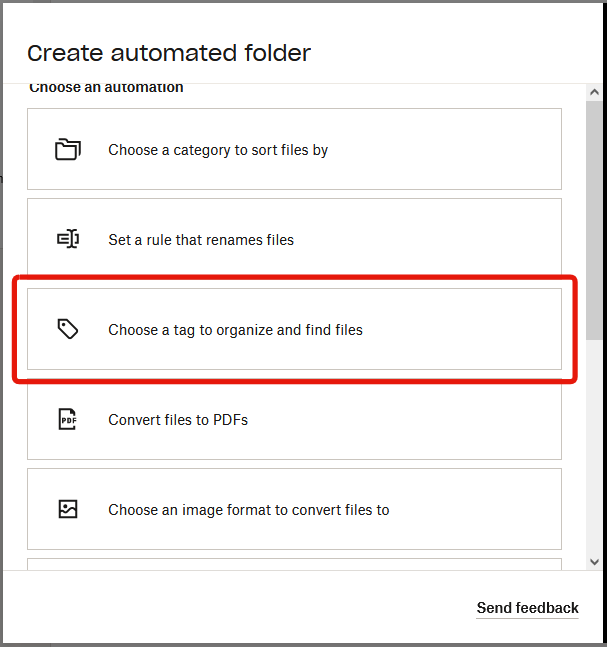Image resolution: width=607 pixels, height=647 pixels.
Task: Open the Send feedback link
Action: [x=527, y=608]
